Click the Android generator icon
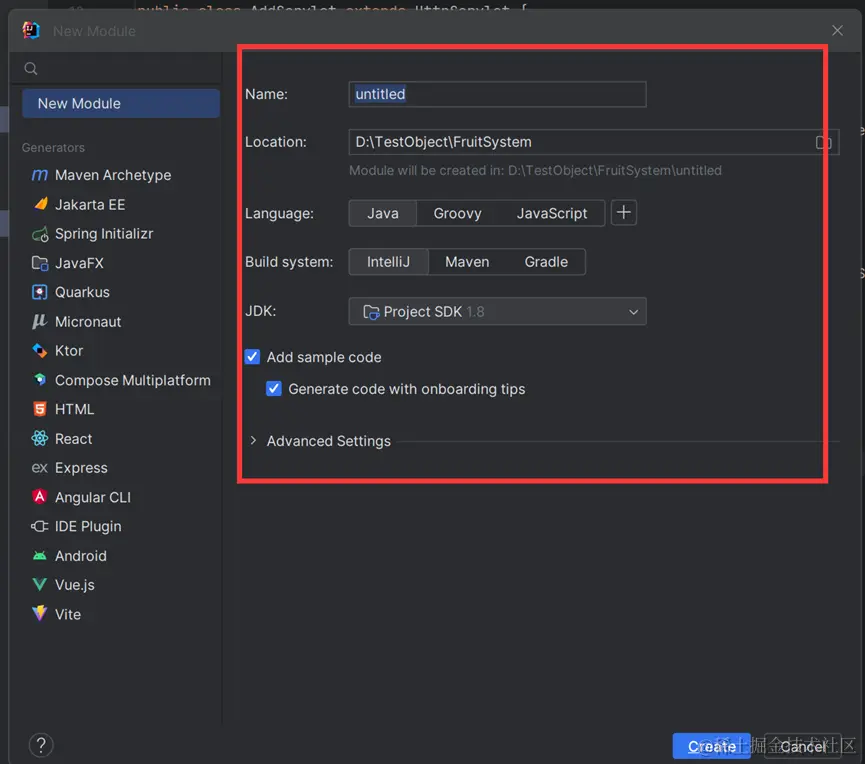 [x=40, y=555]
